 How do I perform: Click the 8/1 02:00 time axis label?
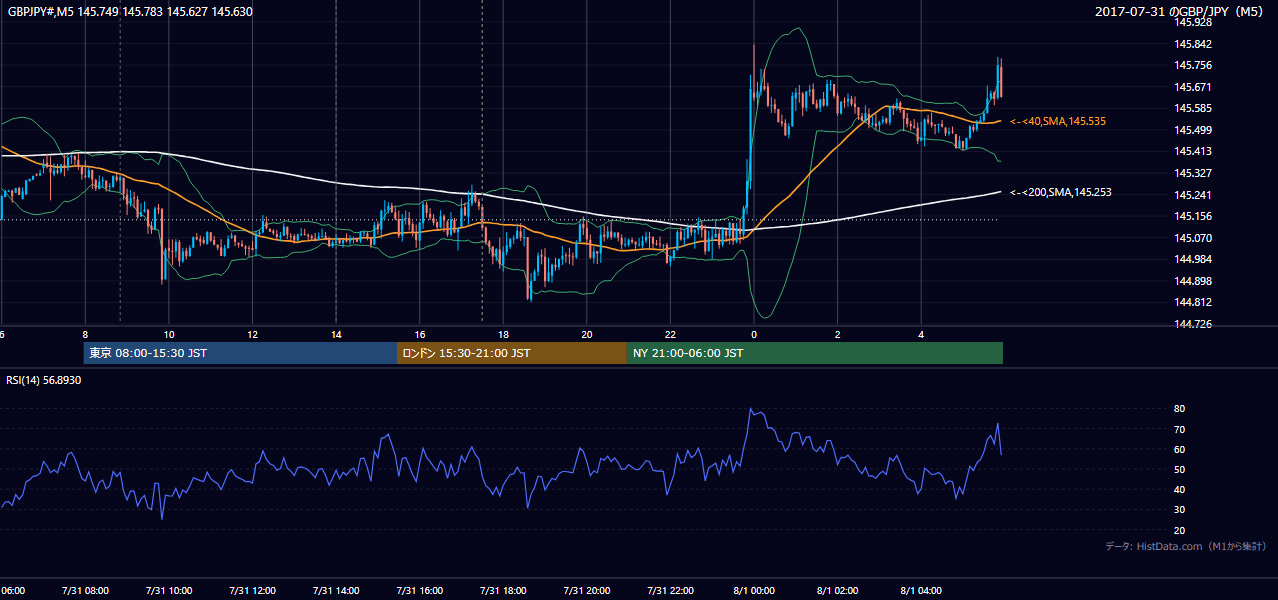pyautogui.click(x=838, y=591)
